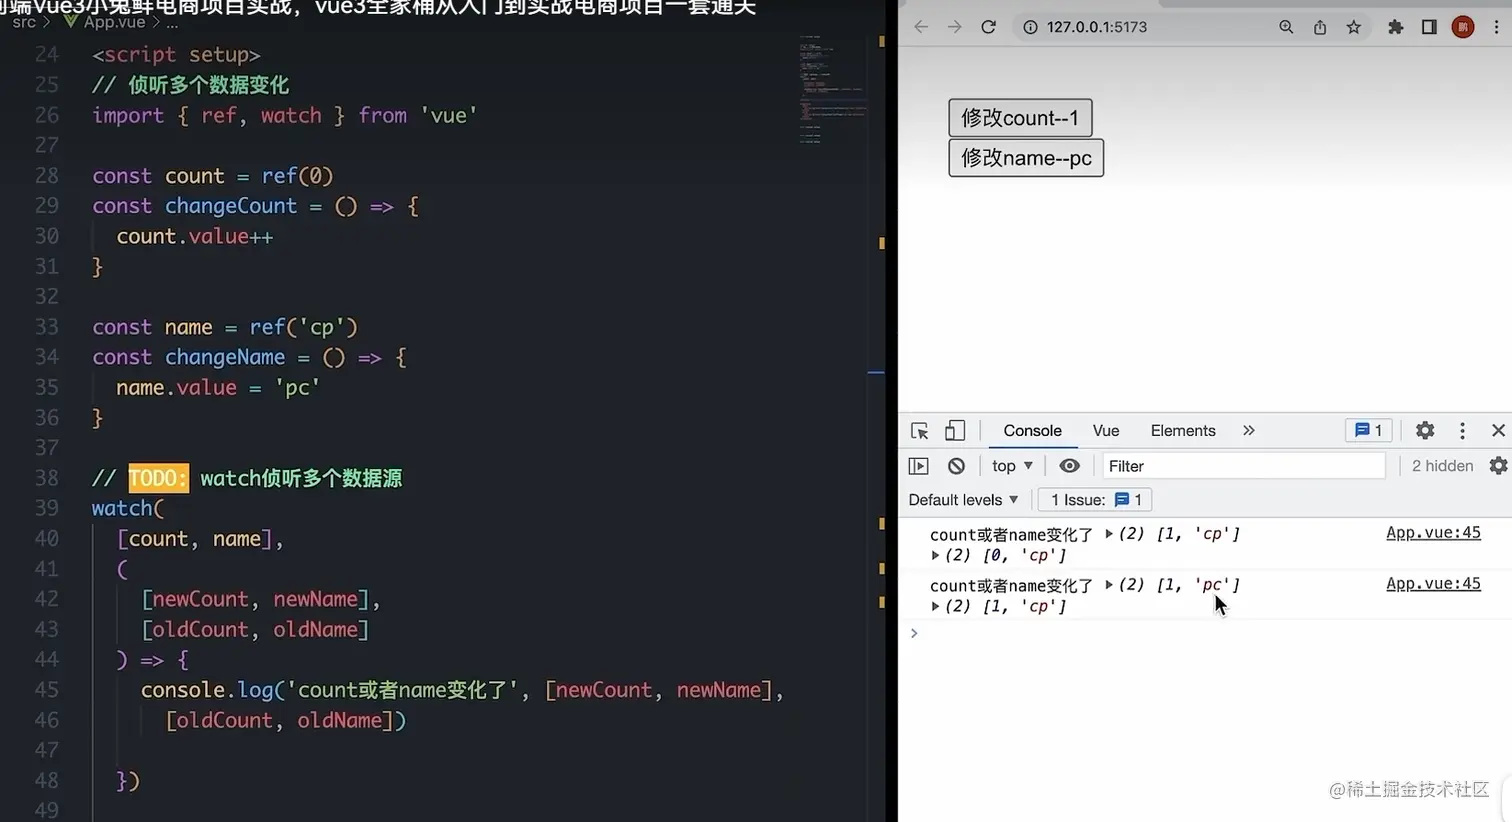Click the editor minimap

(x=832, y=90)
